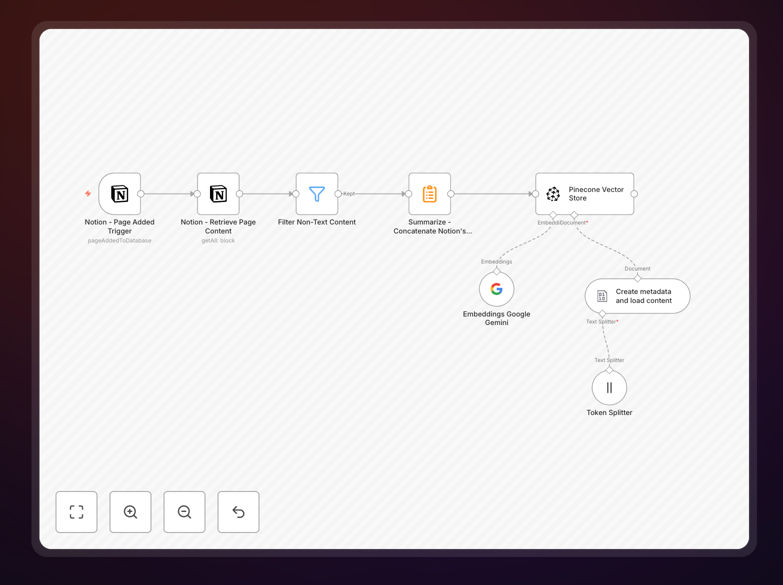Open the Summarize Concatenate clipboard node
This screenshot has width=783, height=585.
click(429, 194)
